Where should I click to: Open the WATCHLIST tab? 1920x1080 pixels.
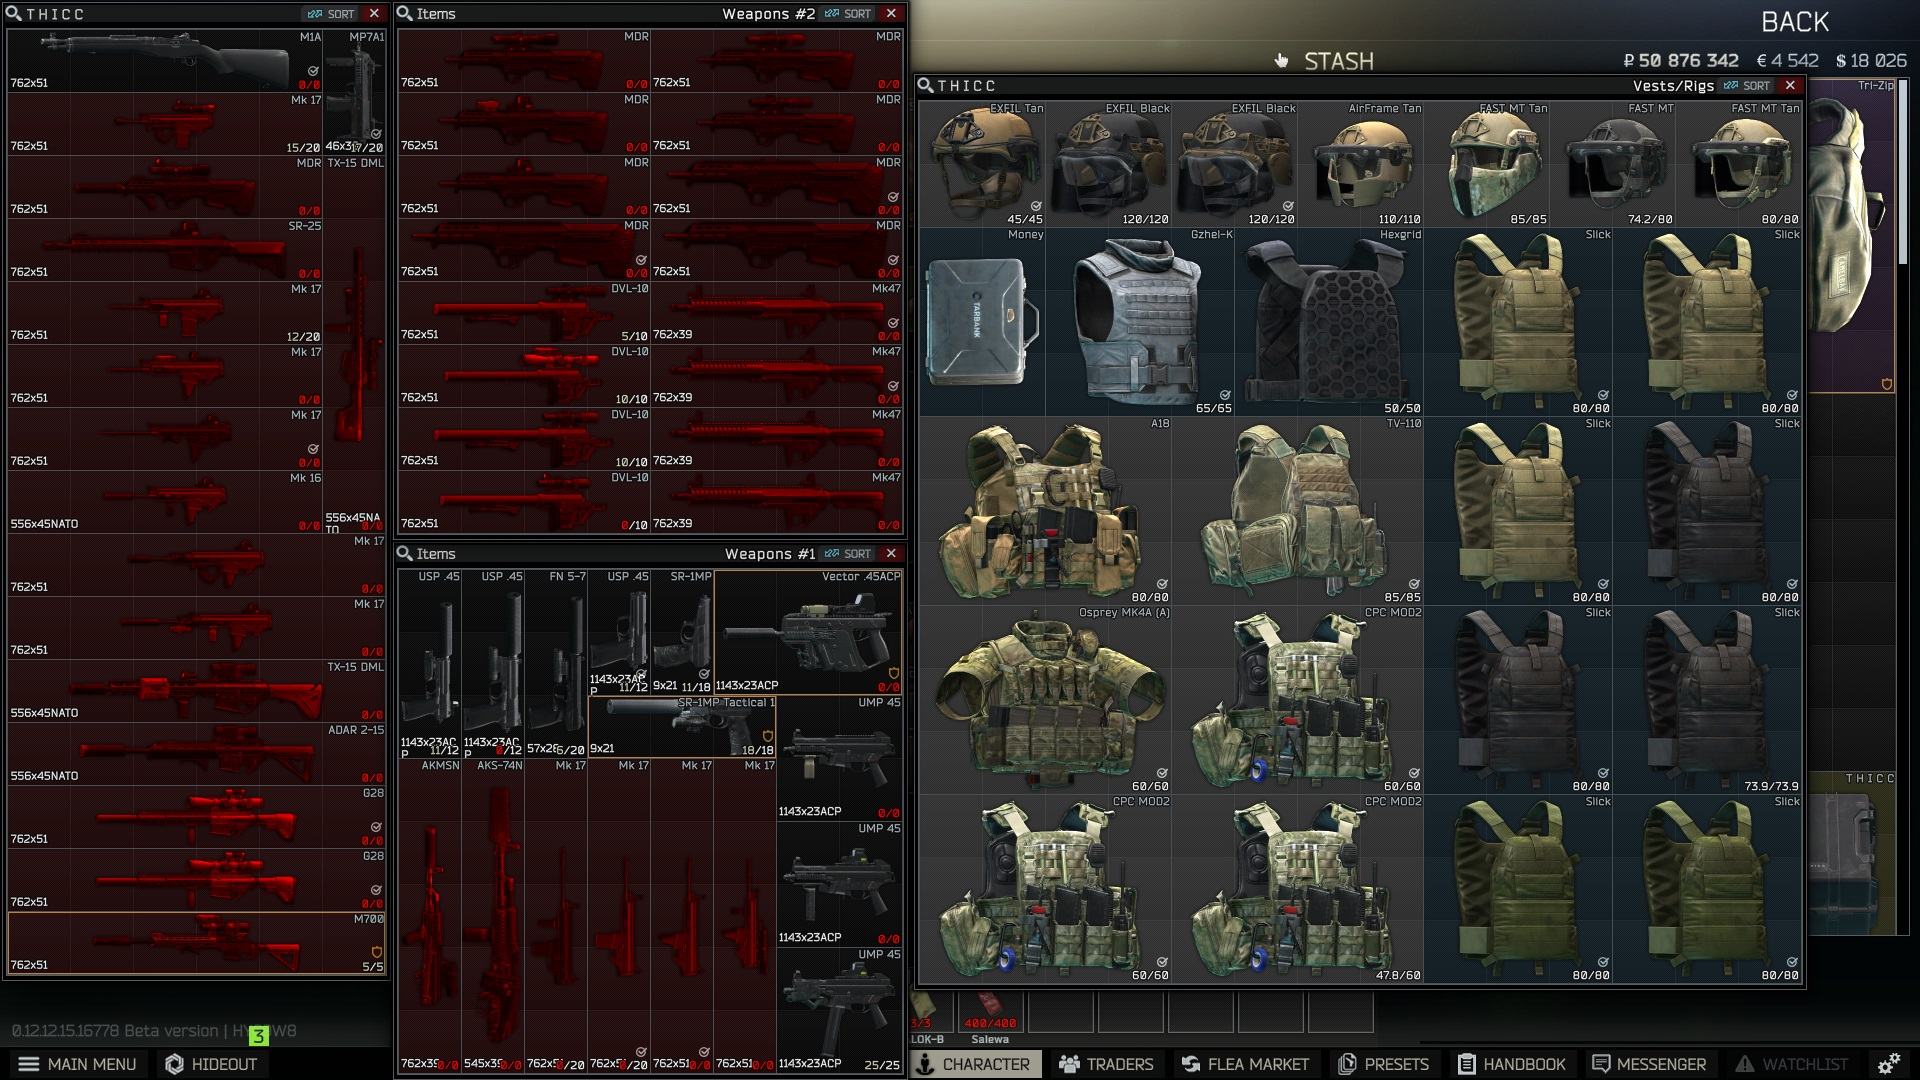click(x=1791, y=1064)
